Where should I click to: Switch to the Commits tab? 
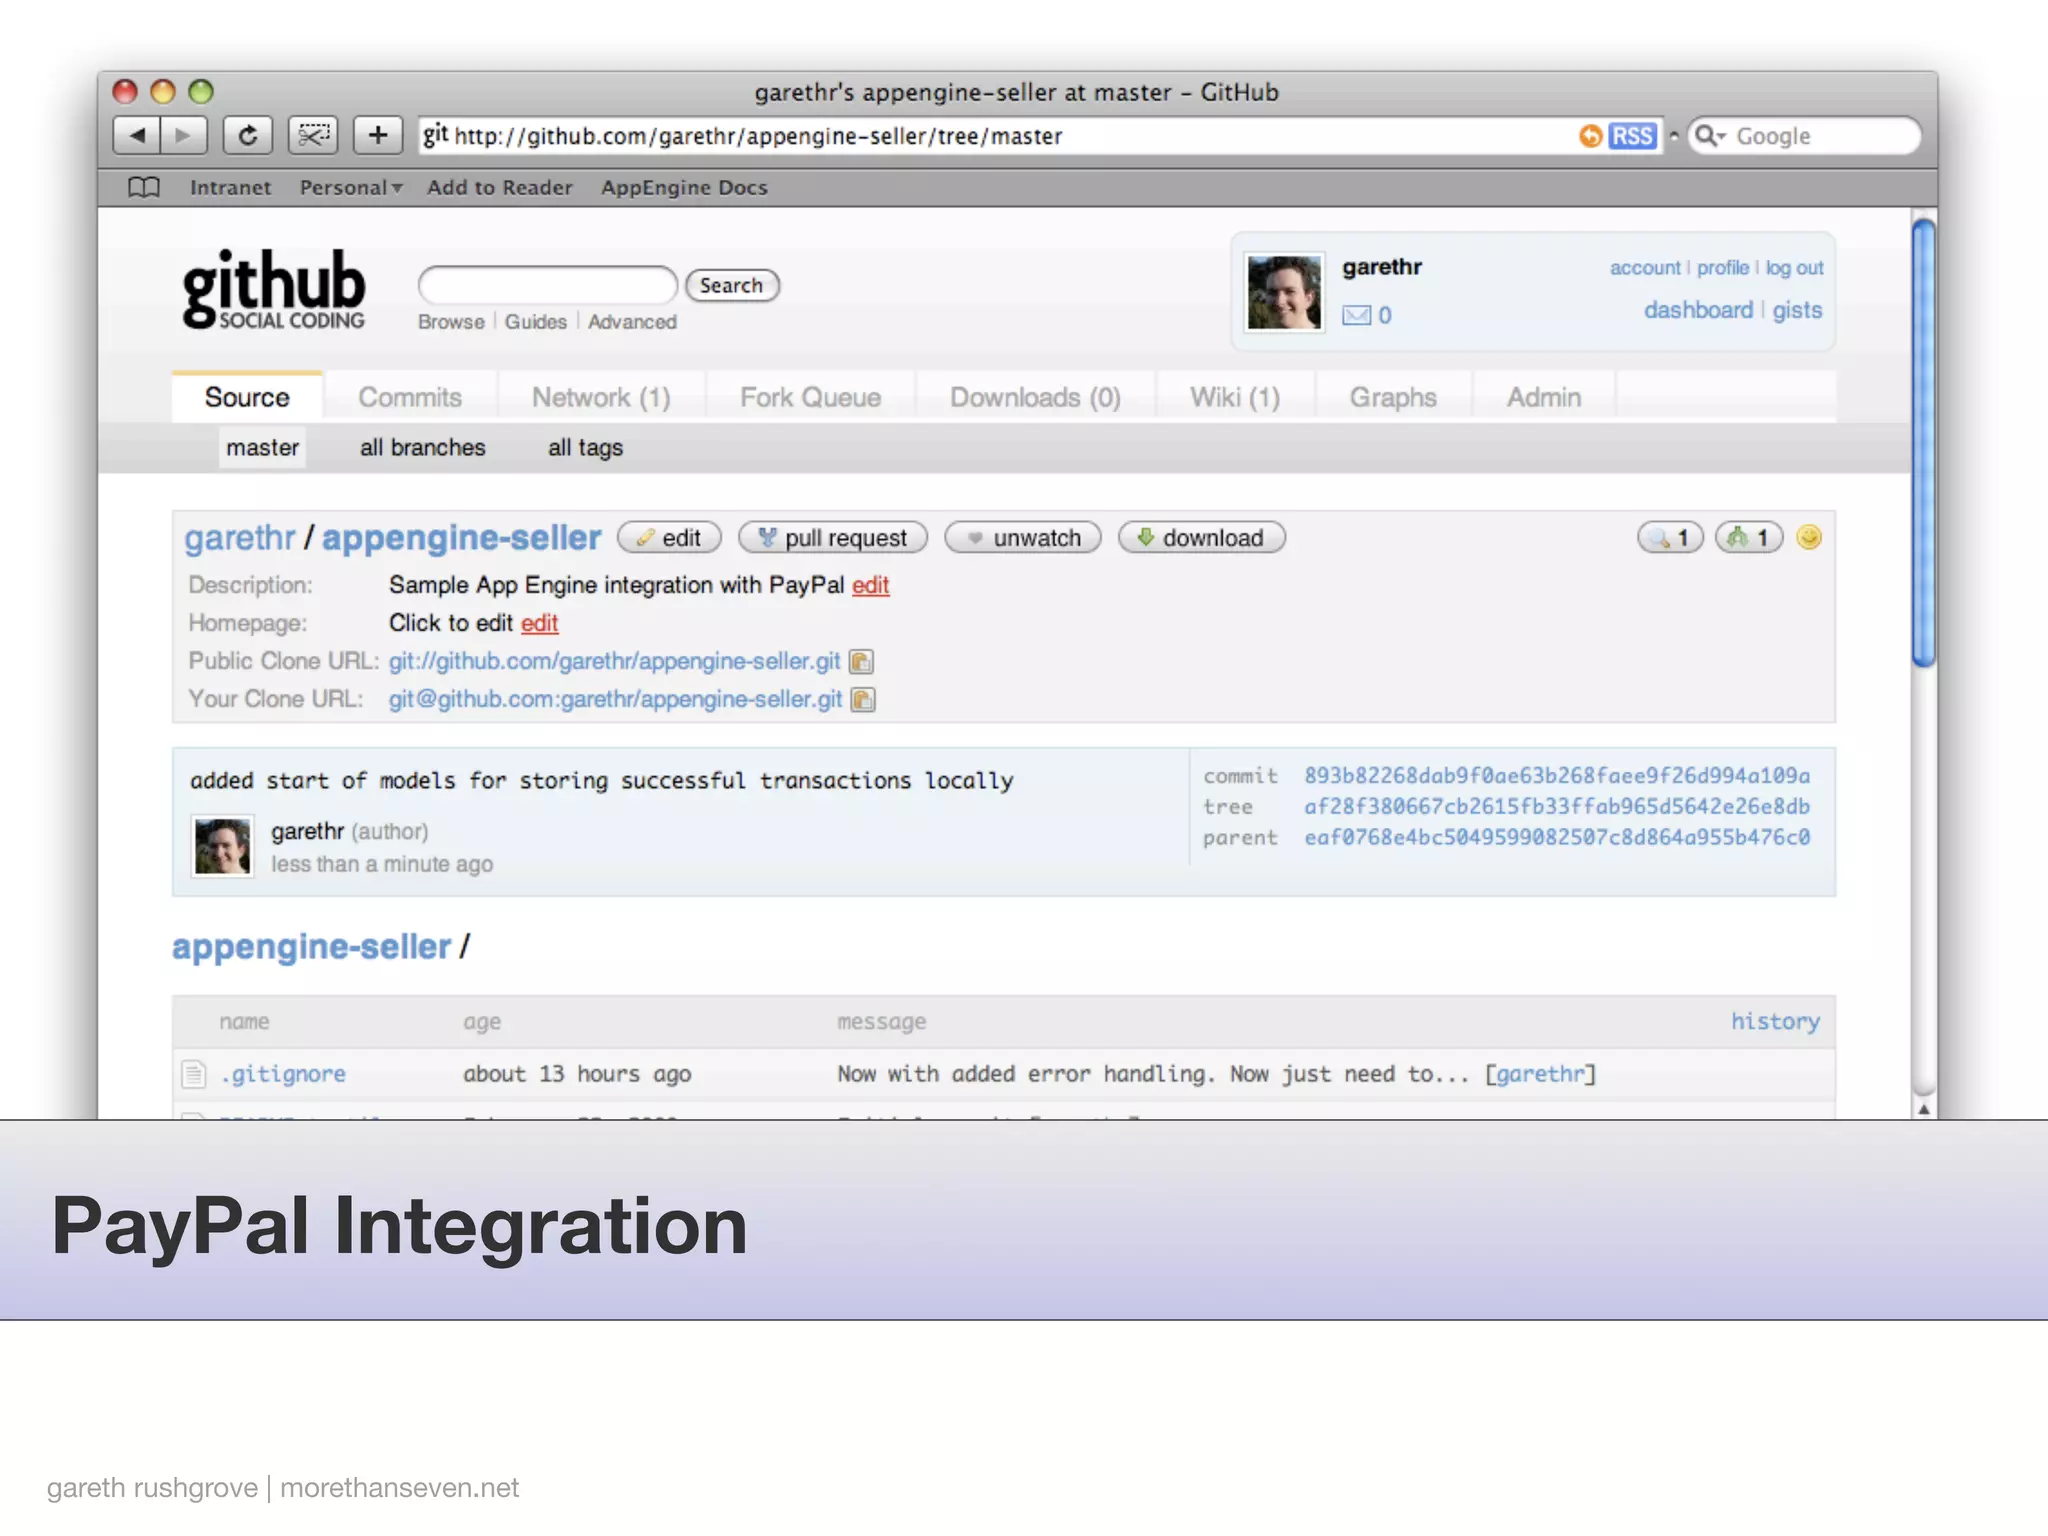tap(410, 397)
